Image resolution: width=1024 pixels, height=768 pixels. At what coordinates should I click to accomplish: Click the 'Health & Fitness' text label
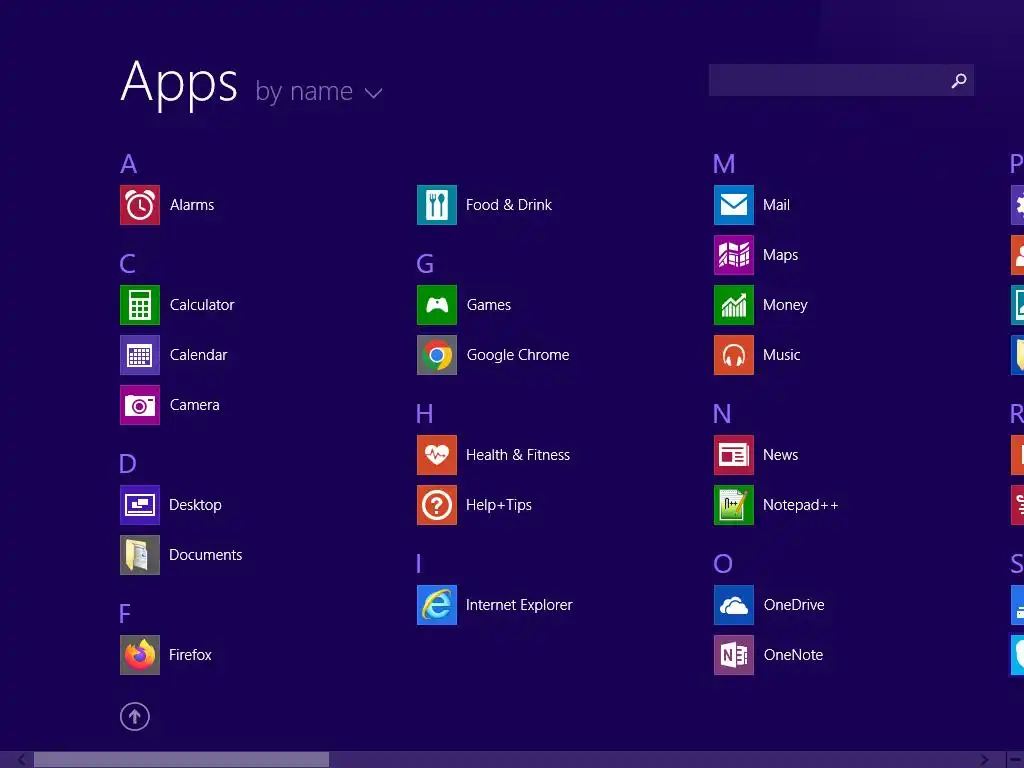coord(518,455)
